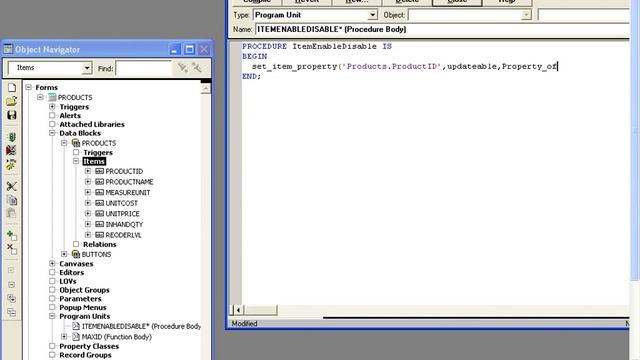640x360 pixels.
Task: Collapse the Forms root node
Action: pyautogui.click(x=29, y=87)
